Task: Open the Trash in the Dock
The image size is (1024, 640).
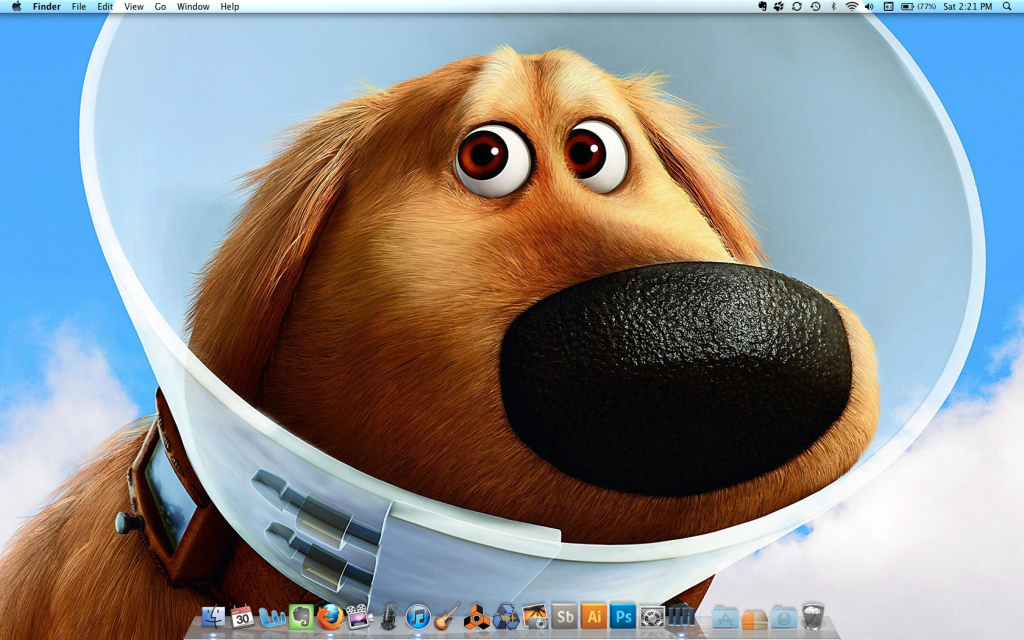Action: pos(813,616)
